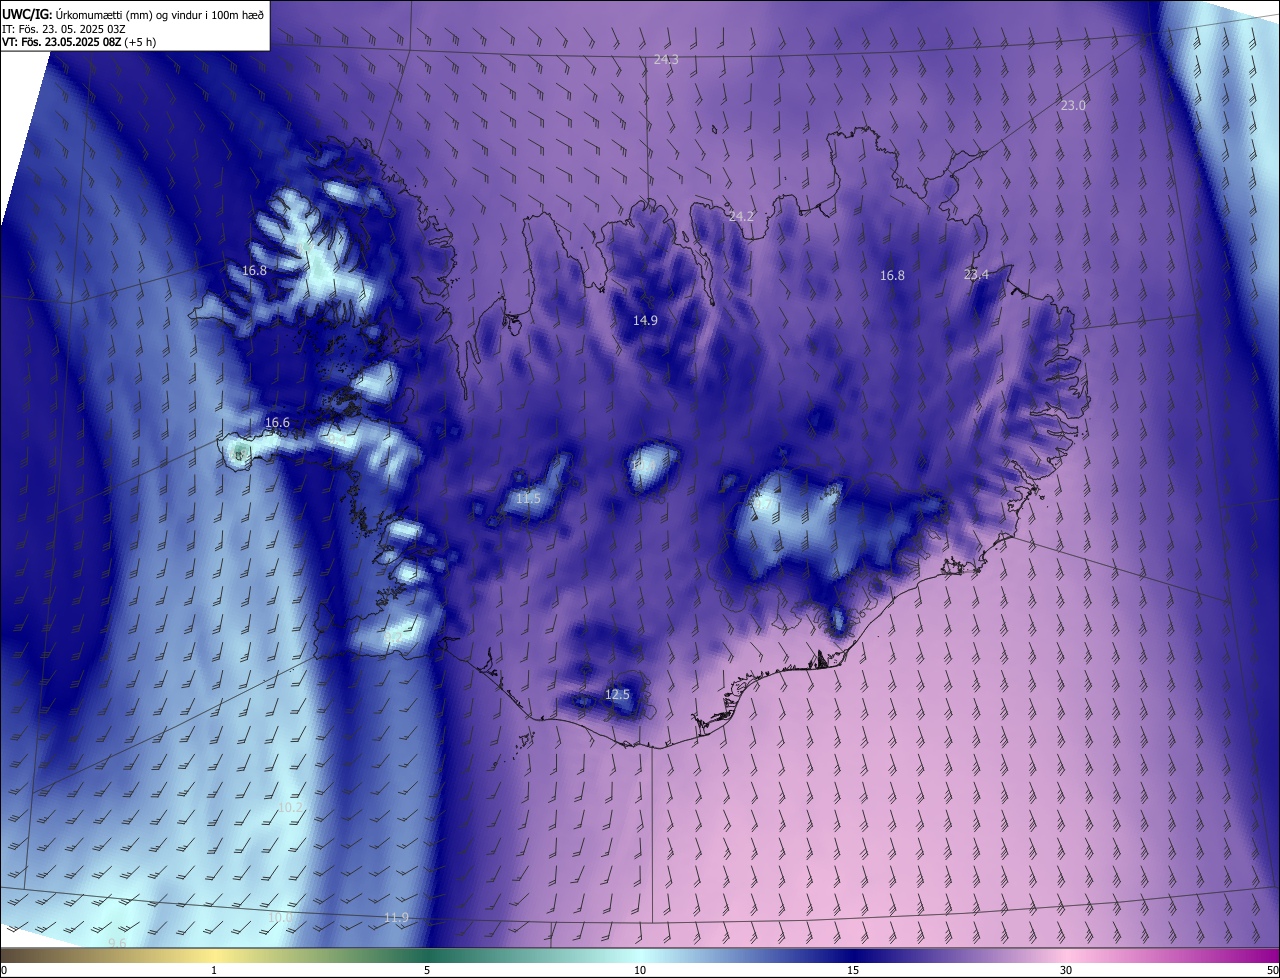Screen dimensions: 1280x978
Task: Click the 11.5 value label on the map
Action: point(528,498)
